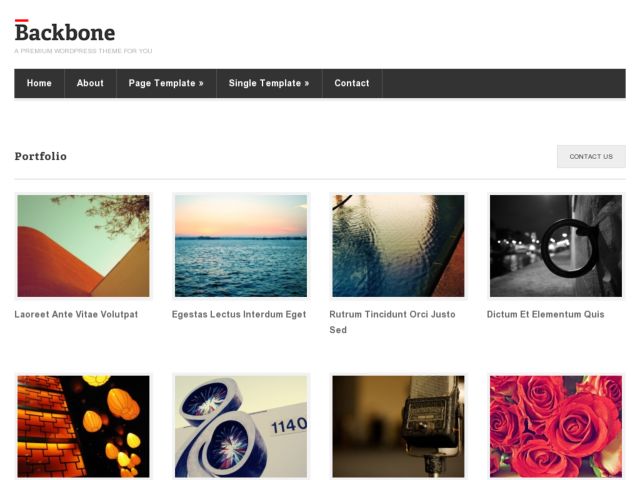Open the Contact menu item
Image resolution: width=640 pixels, height=480 pixels.
[x=352, y=83]
